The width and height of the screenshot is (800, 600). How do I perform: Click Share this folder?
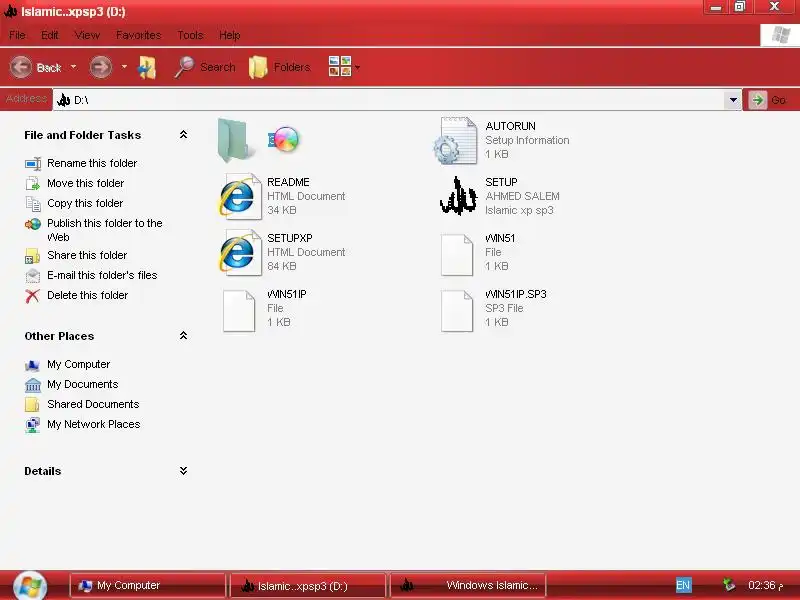87,255
